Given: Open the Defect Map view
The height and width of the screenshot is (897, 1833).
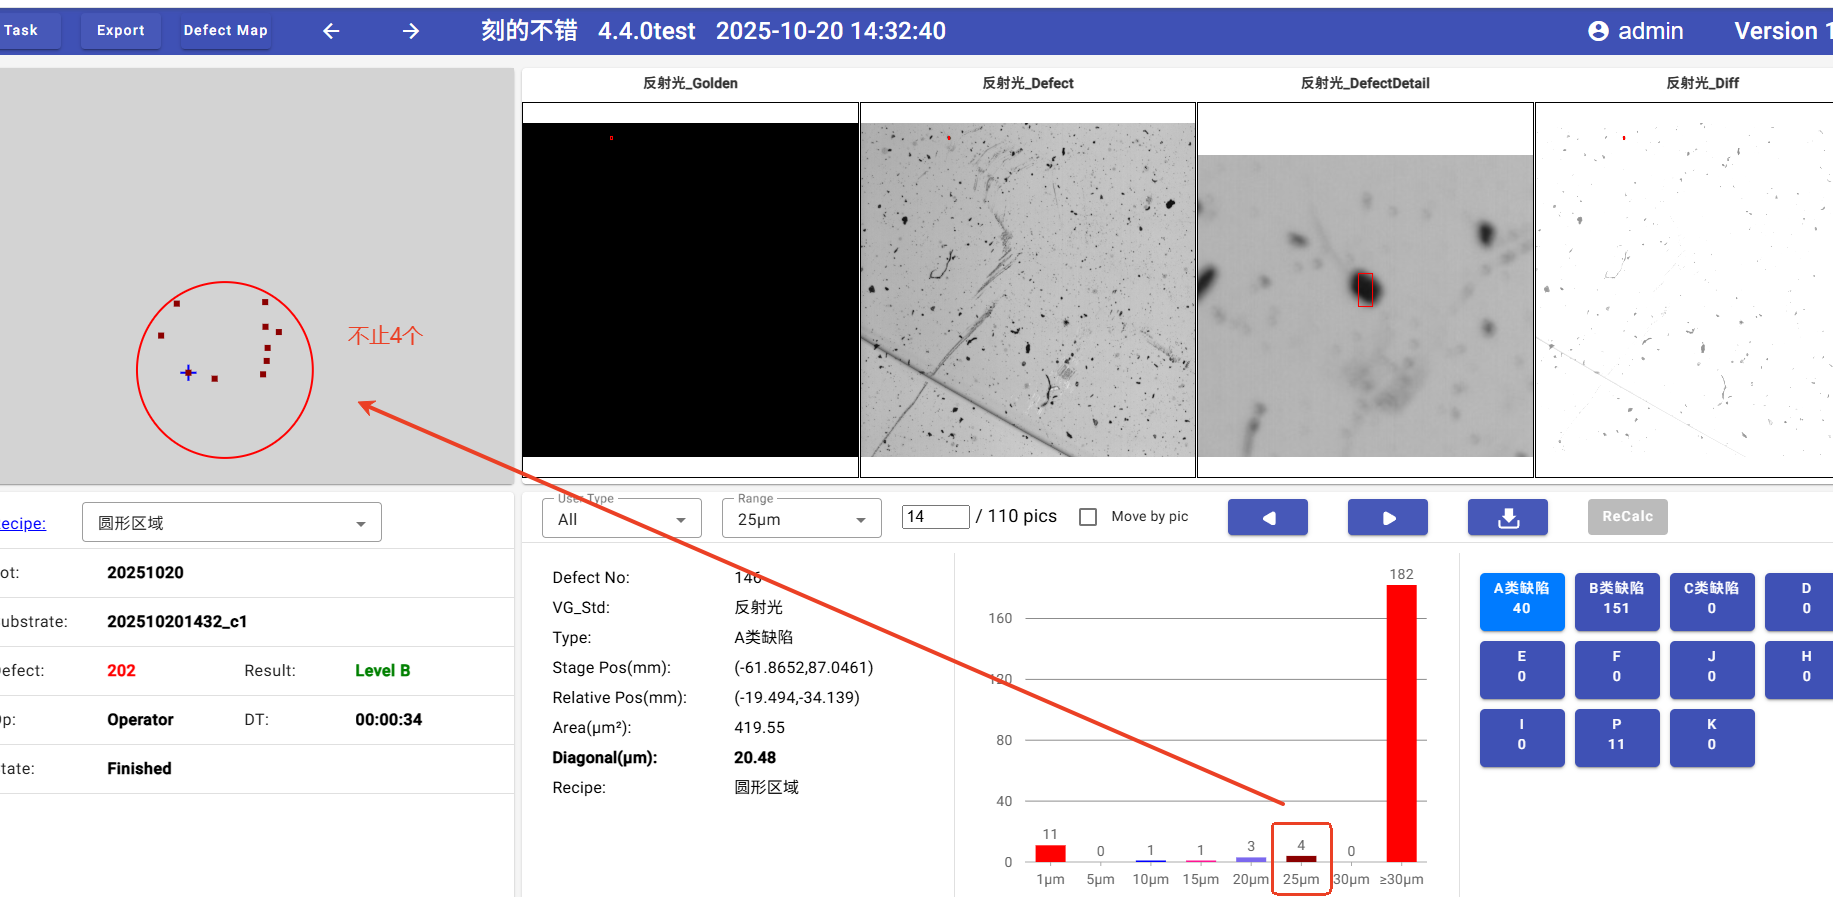Looking at the screenshot, I should click(x=225, y=31).
